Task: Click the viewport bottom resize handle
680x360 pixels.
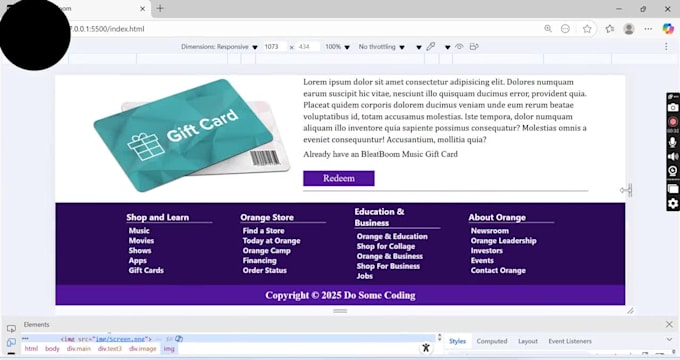Action: coord(340,311)
